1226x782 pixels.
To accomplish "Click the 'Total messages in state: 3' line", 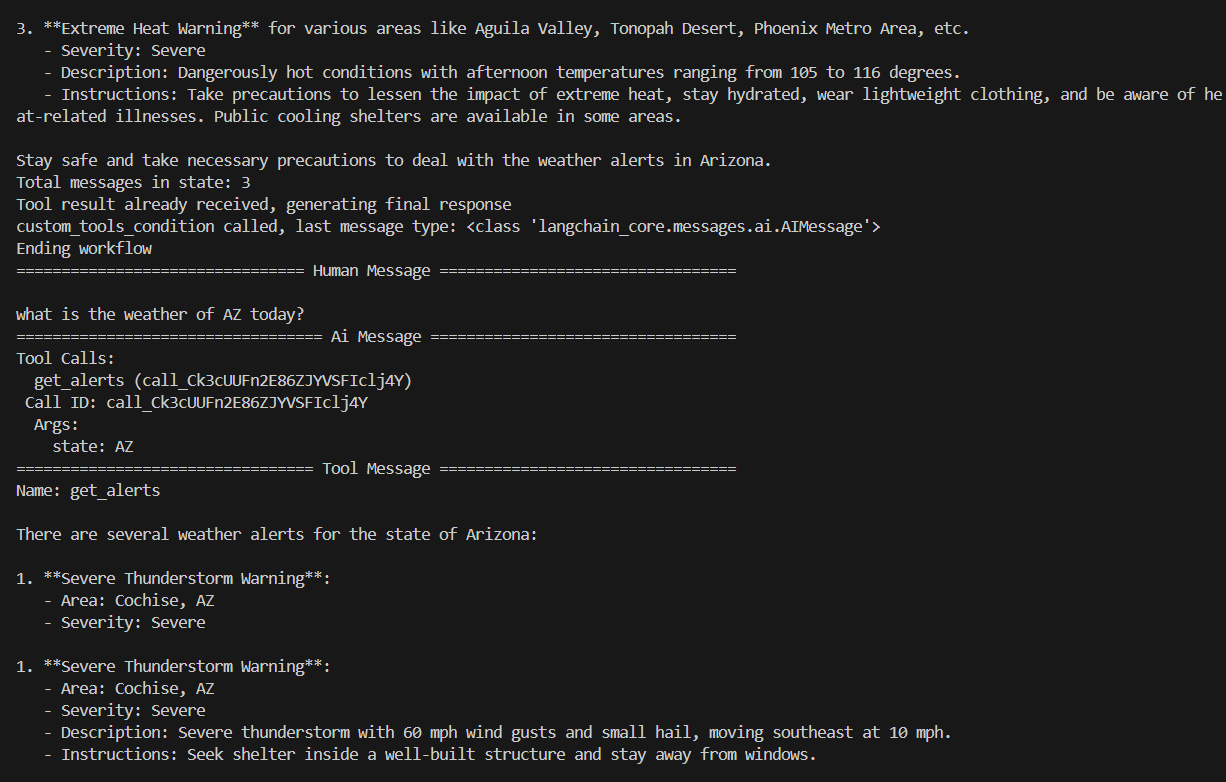I will point(133,183).
